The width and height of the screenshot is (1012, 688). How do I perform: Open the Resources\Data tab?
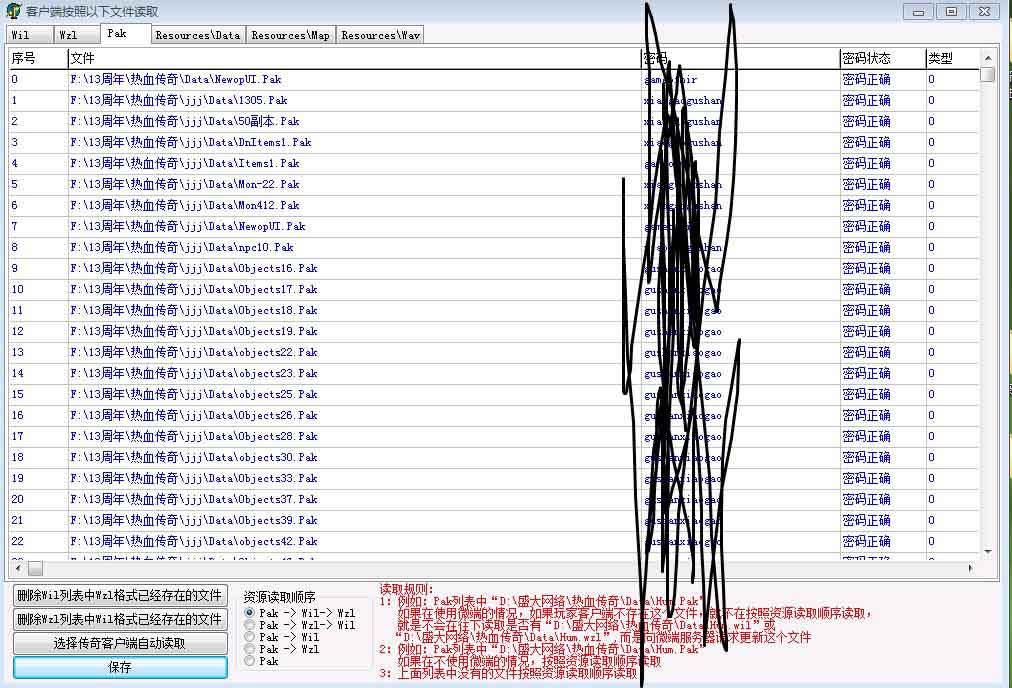pos(197,35)
